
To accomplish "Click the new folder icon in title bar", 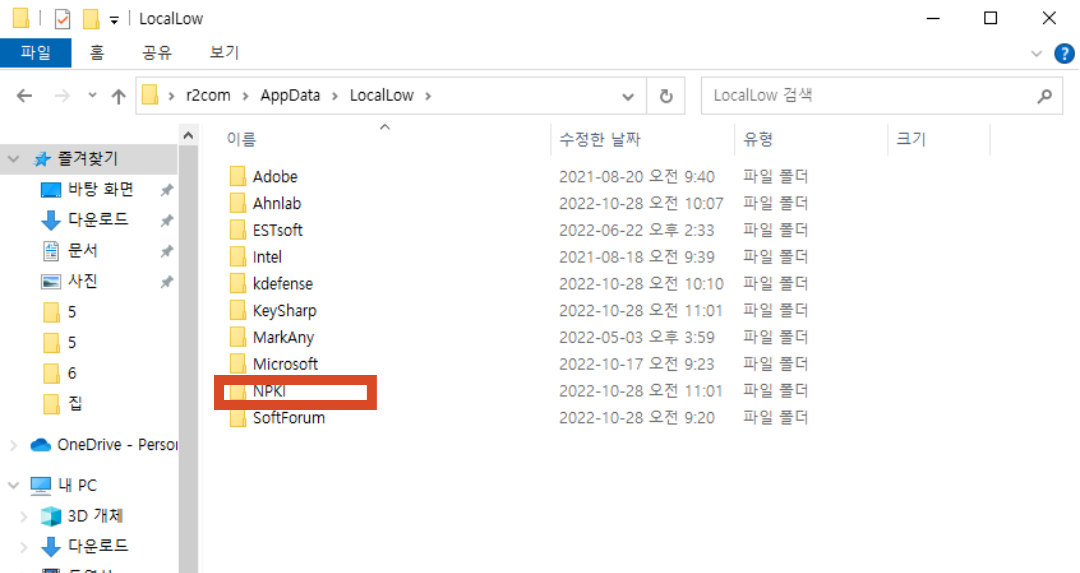I will pos(90,19).
